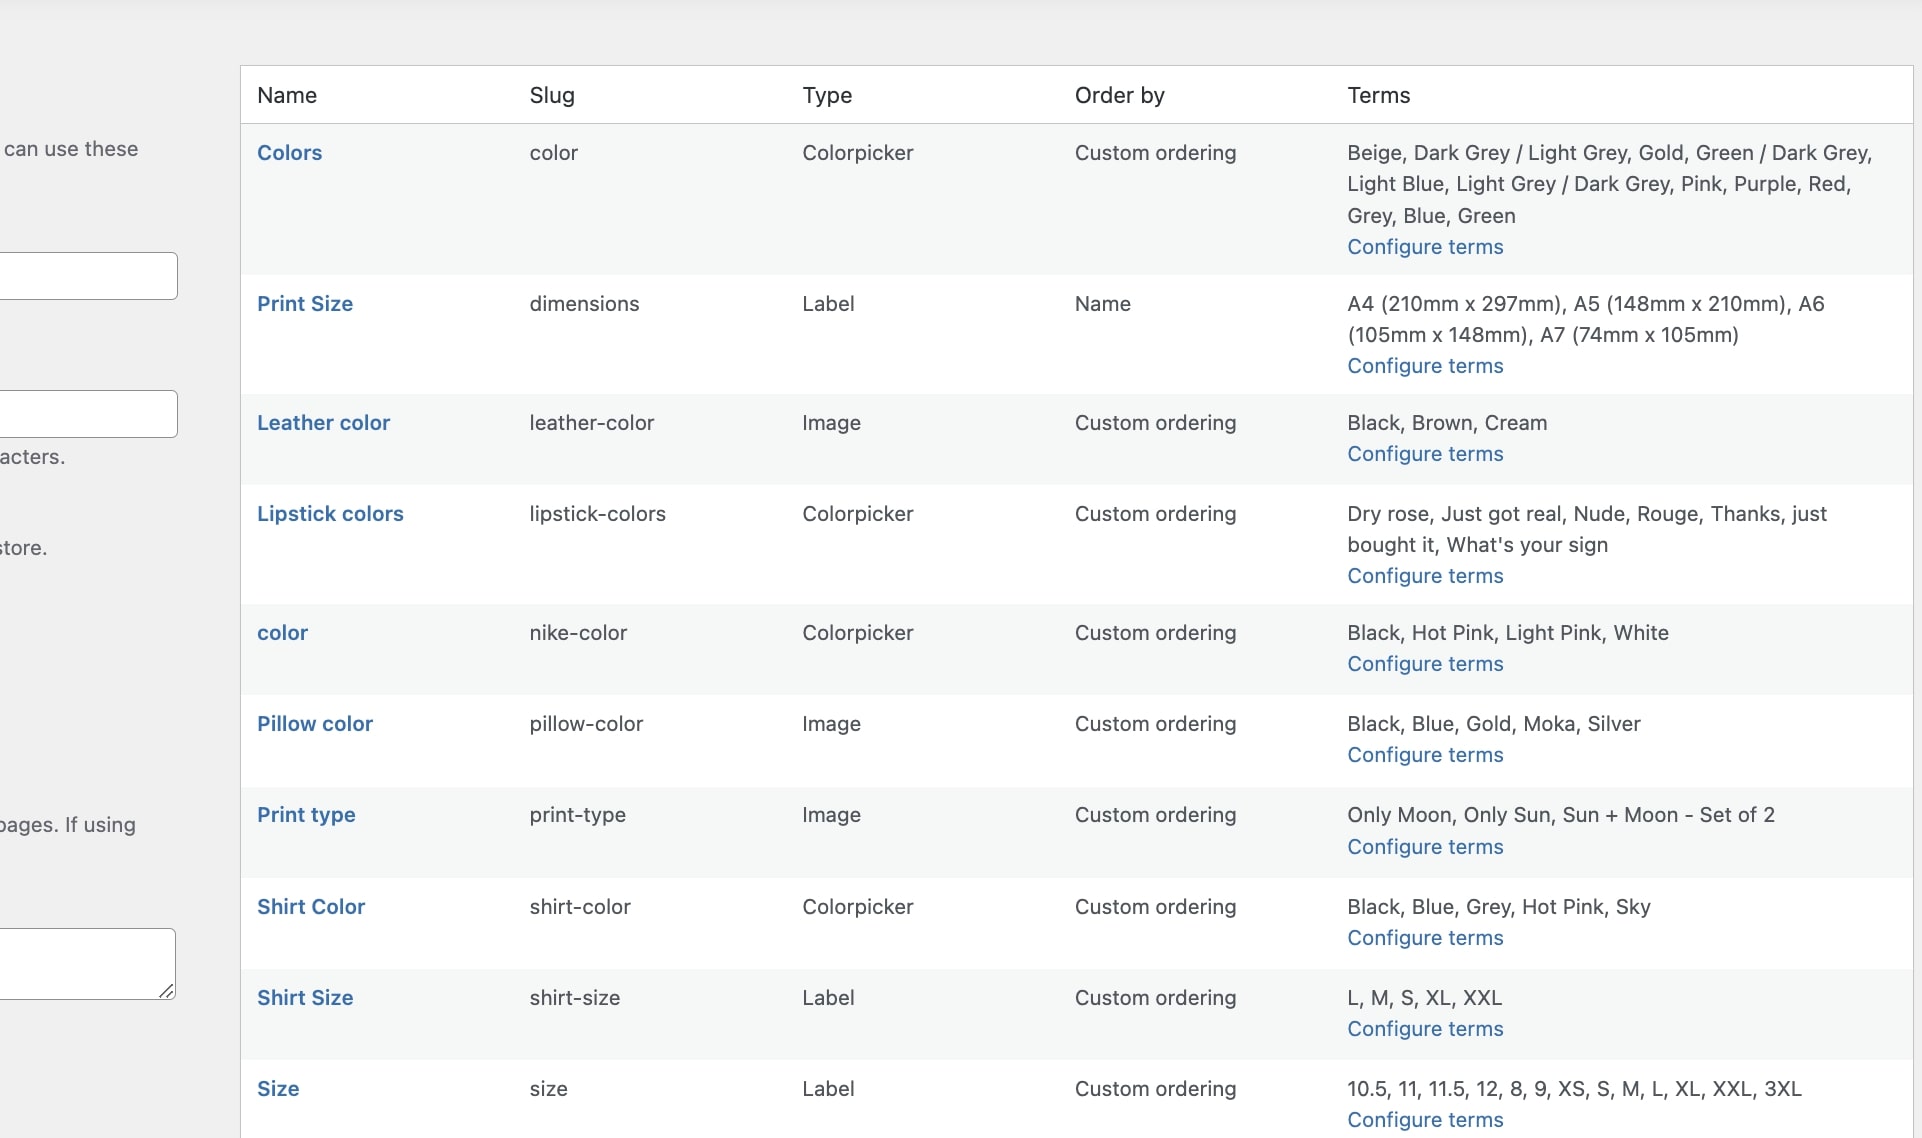Image resolution: width=1922 pixels, height=1138 pixels.
Task: Configure terms for Pillow color row
Action: coord(1425,755)
